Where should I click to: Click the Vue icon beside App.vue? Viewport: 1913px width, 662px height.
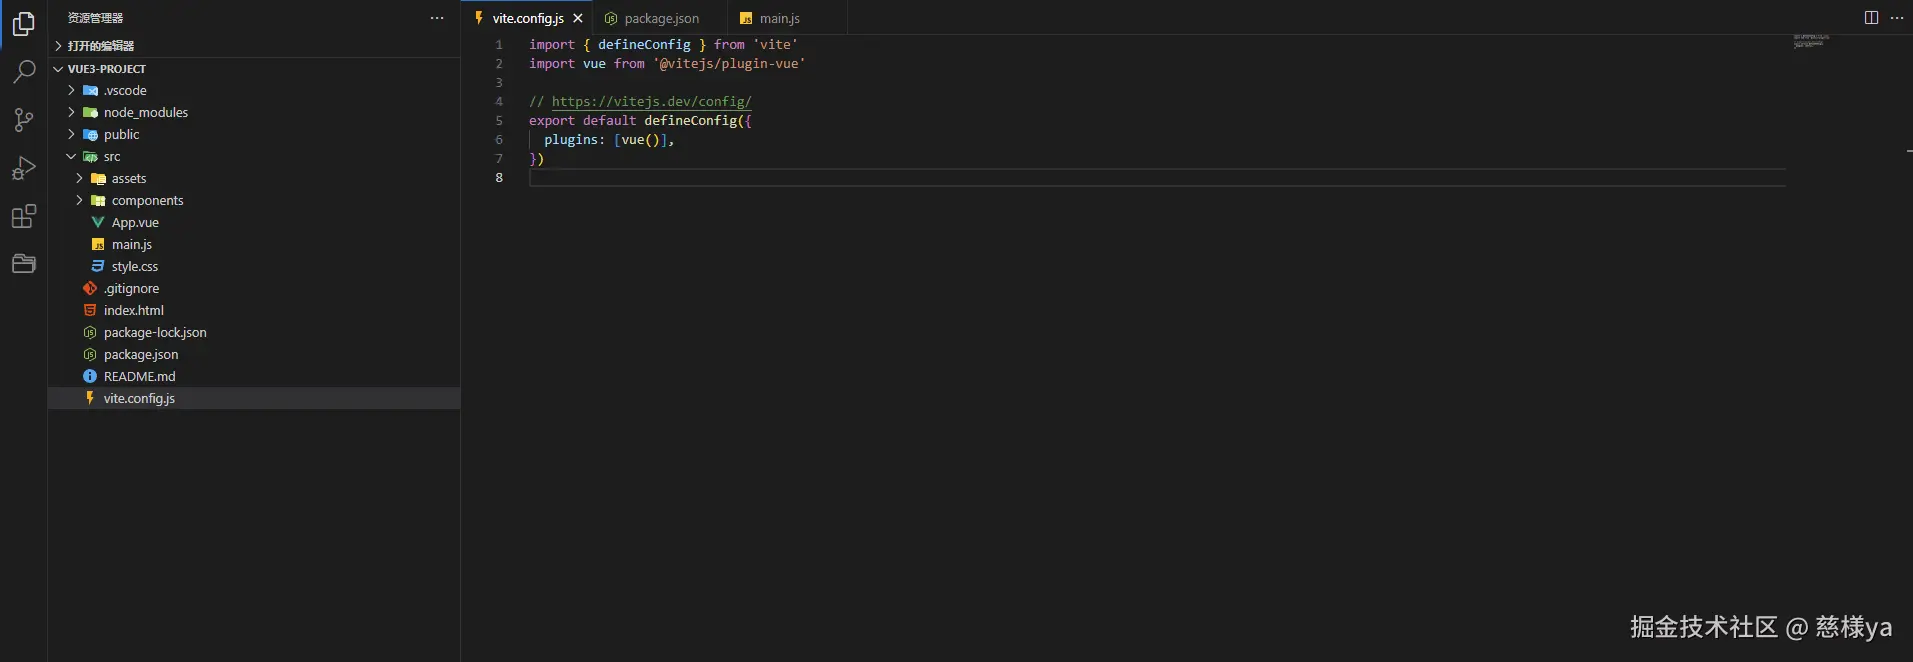98,222
